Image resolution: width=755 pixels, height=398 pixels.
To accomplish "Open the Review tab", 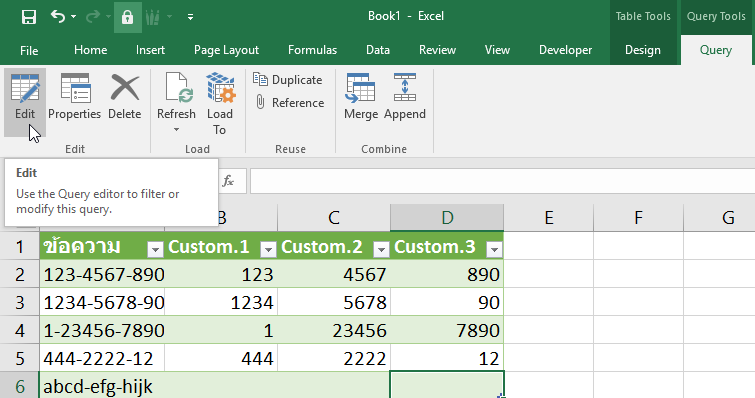I will tap(437, 50).
